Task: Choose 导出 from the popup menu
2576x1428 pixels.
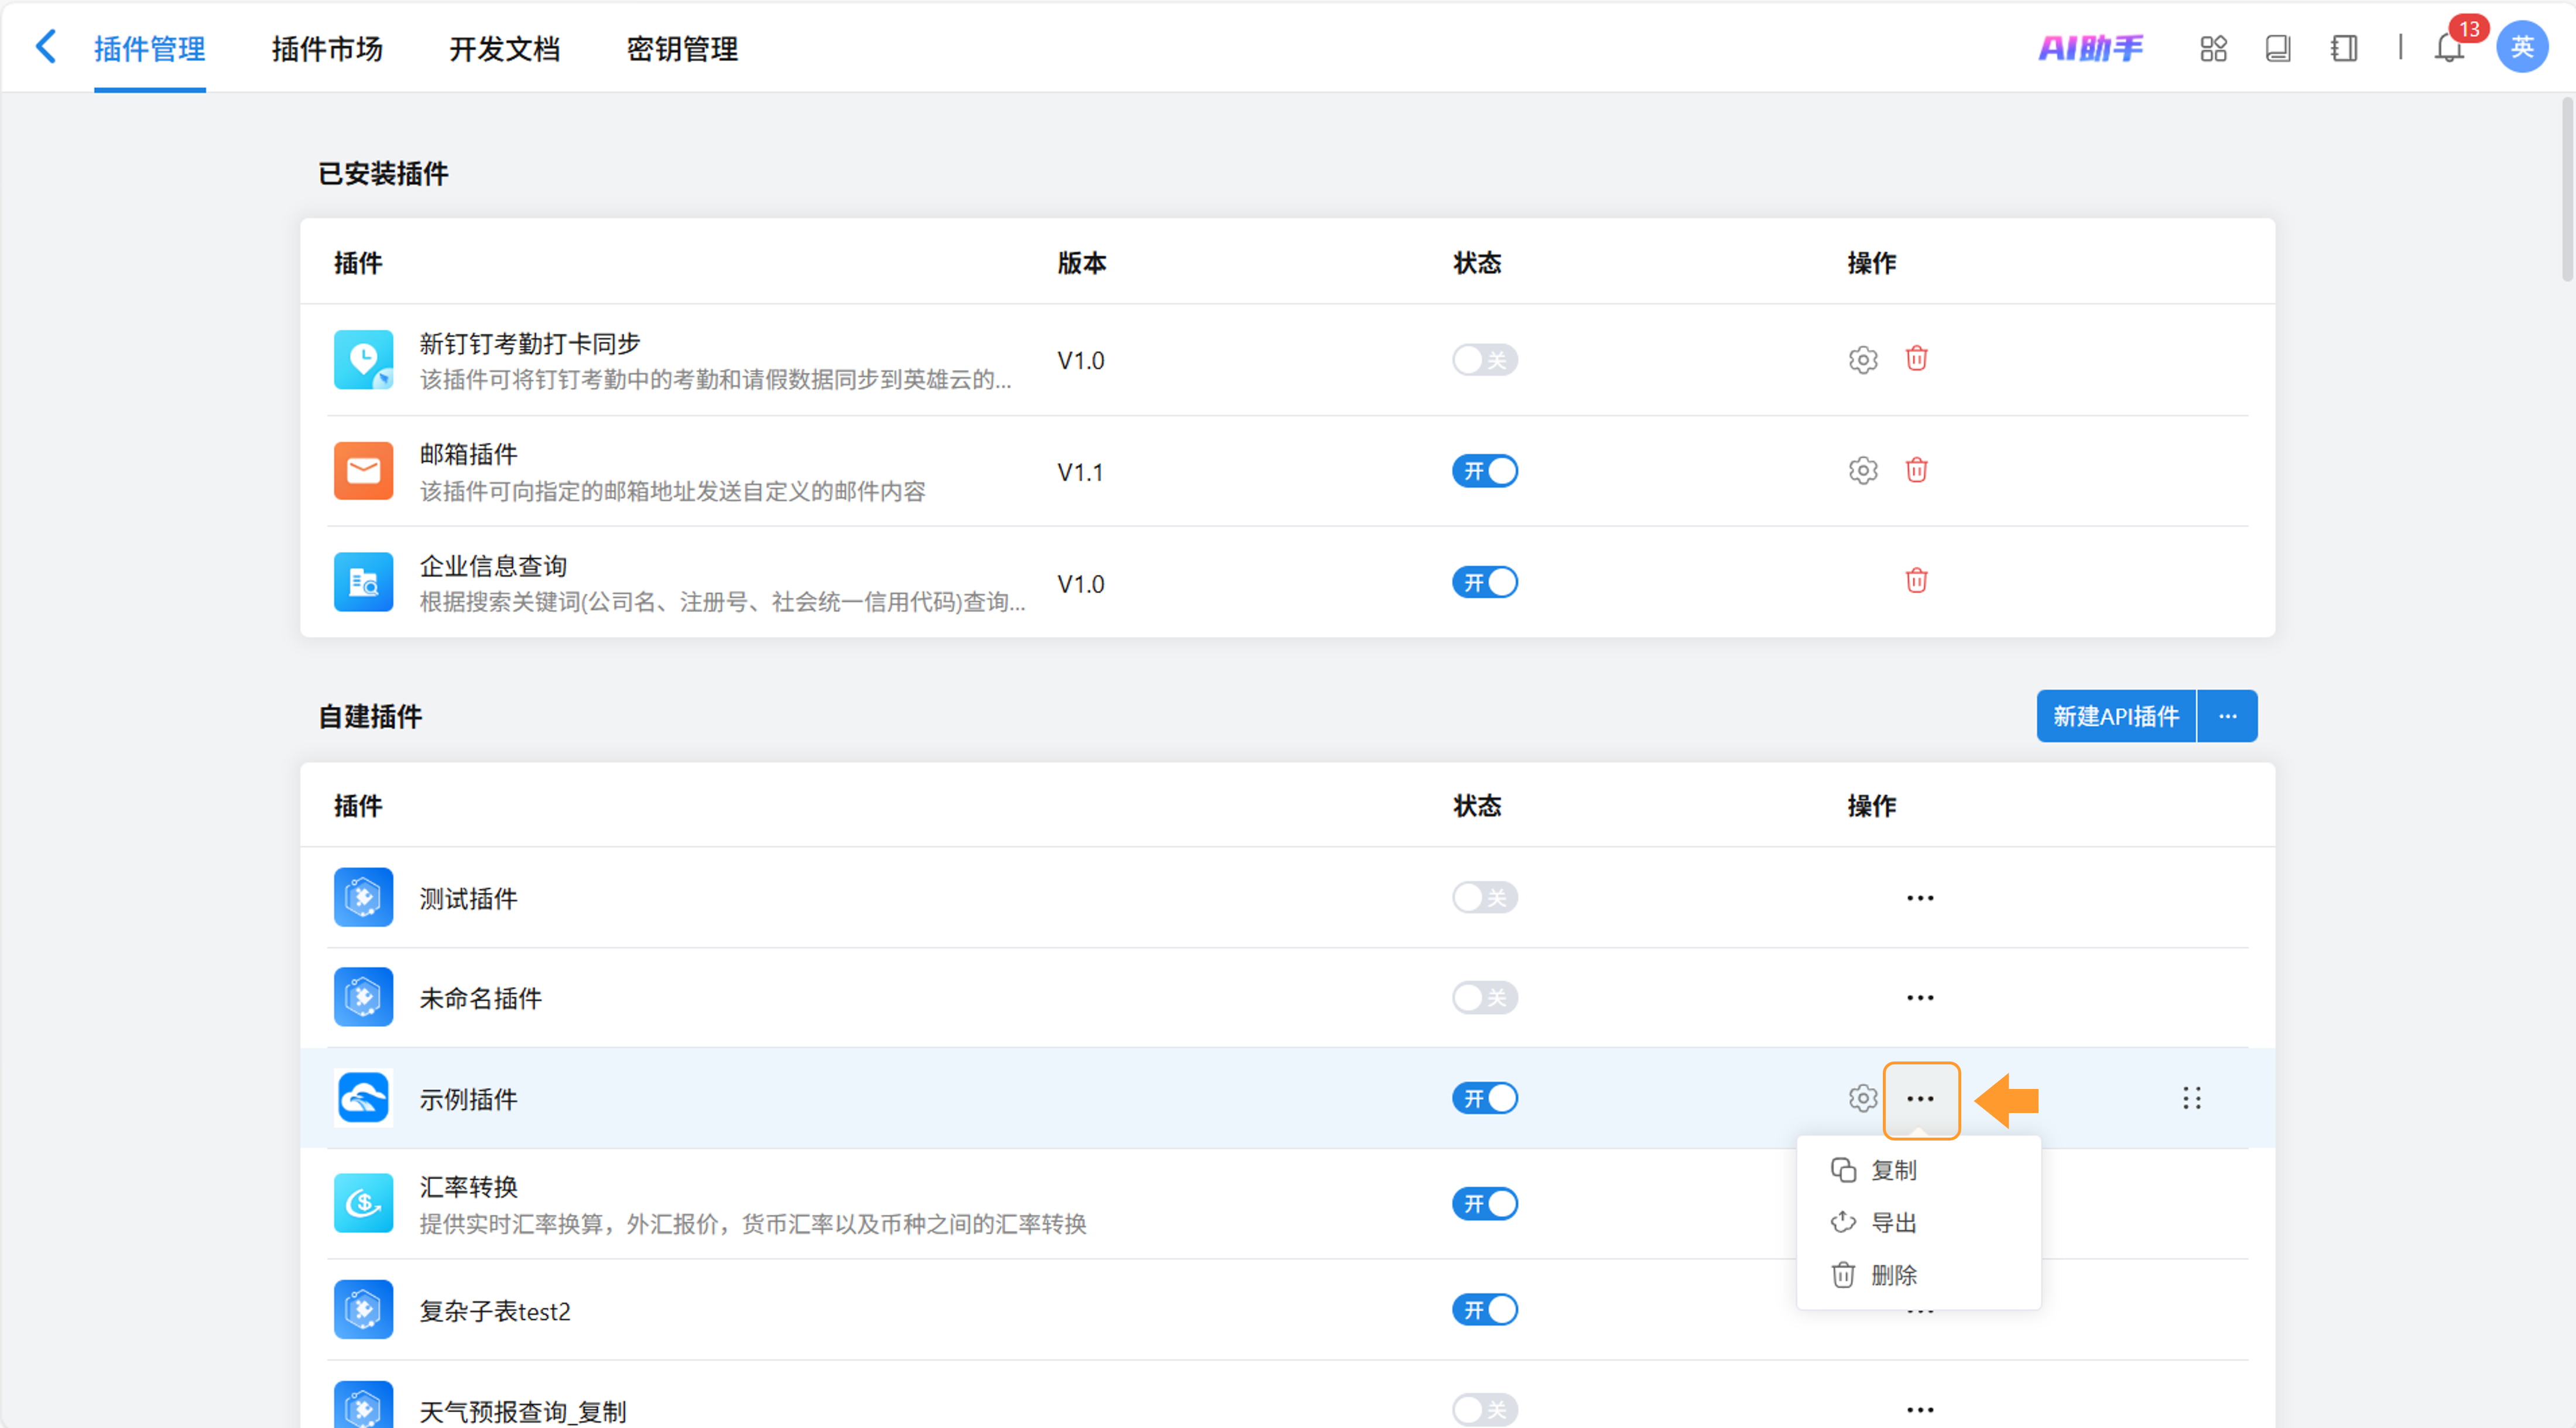Action: click(1892, 1222)
